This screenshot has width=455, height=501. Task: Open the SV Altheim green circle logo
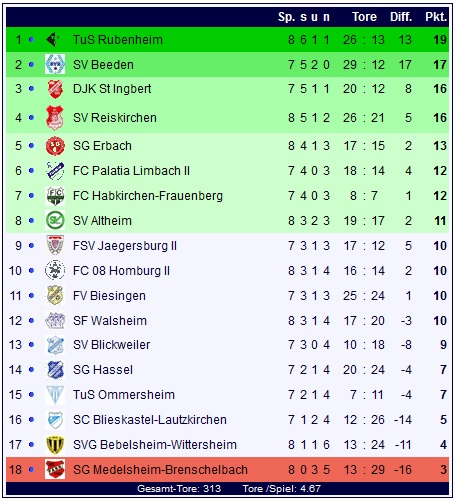click(x=55, y=220)
